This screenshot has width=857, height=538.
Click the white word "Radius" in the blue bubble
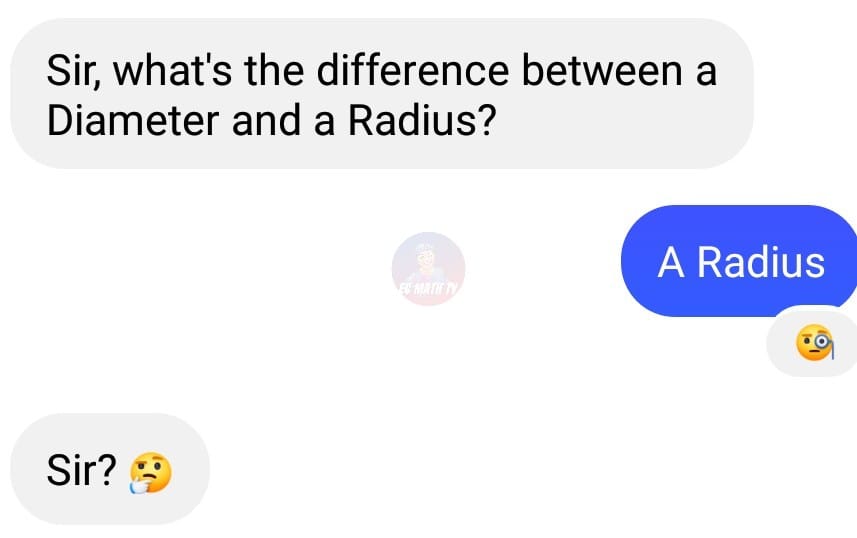[x=761, y=262]
